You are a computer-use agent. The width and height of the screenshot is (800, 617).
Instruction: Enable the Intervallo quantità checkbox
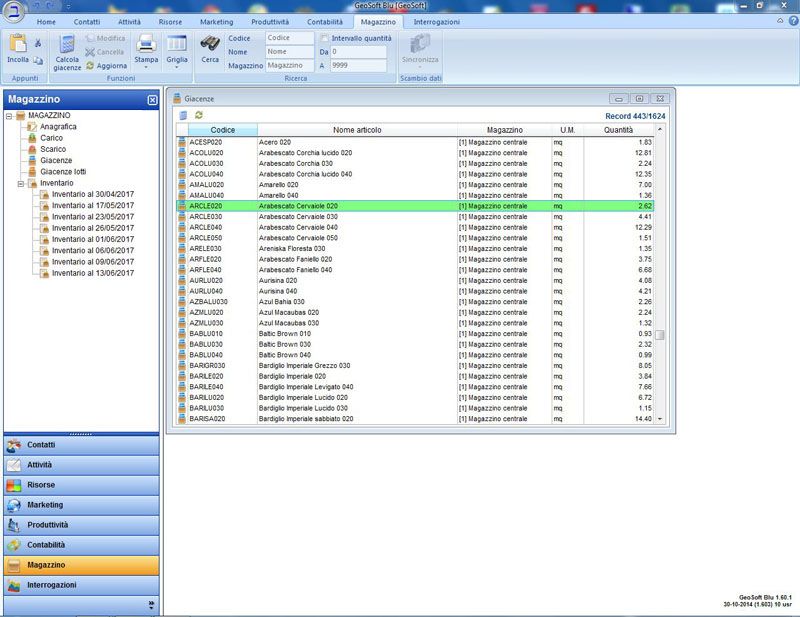[x=325, y=38]
